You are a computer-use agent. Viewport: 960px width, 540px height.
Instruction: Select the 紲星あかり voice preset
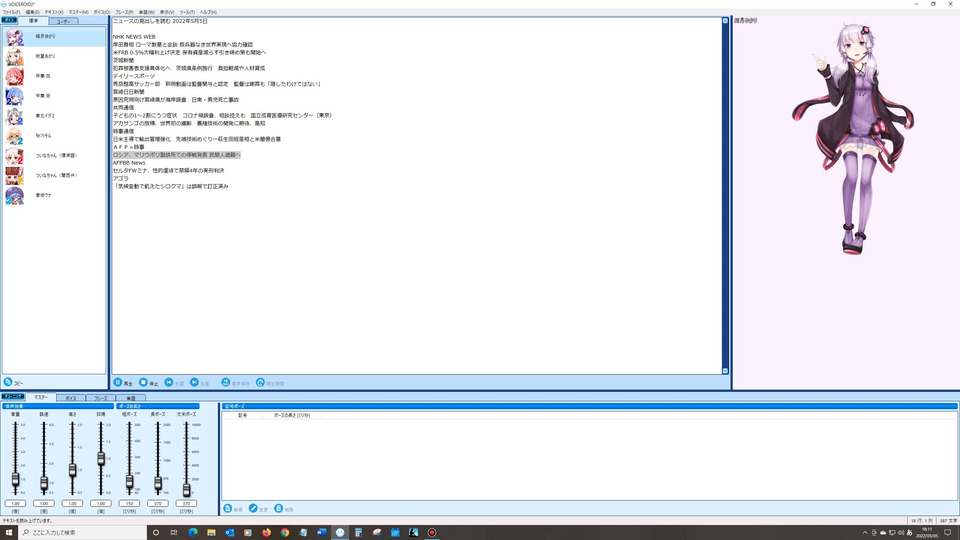coord(54,56)
